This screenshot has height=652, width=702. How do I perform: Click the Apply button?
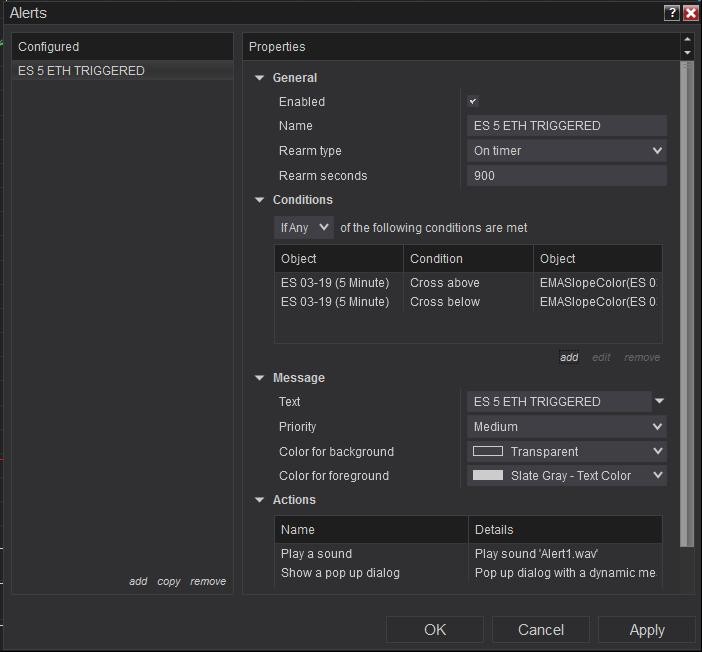[x=647, y=630]
